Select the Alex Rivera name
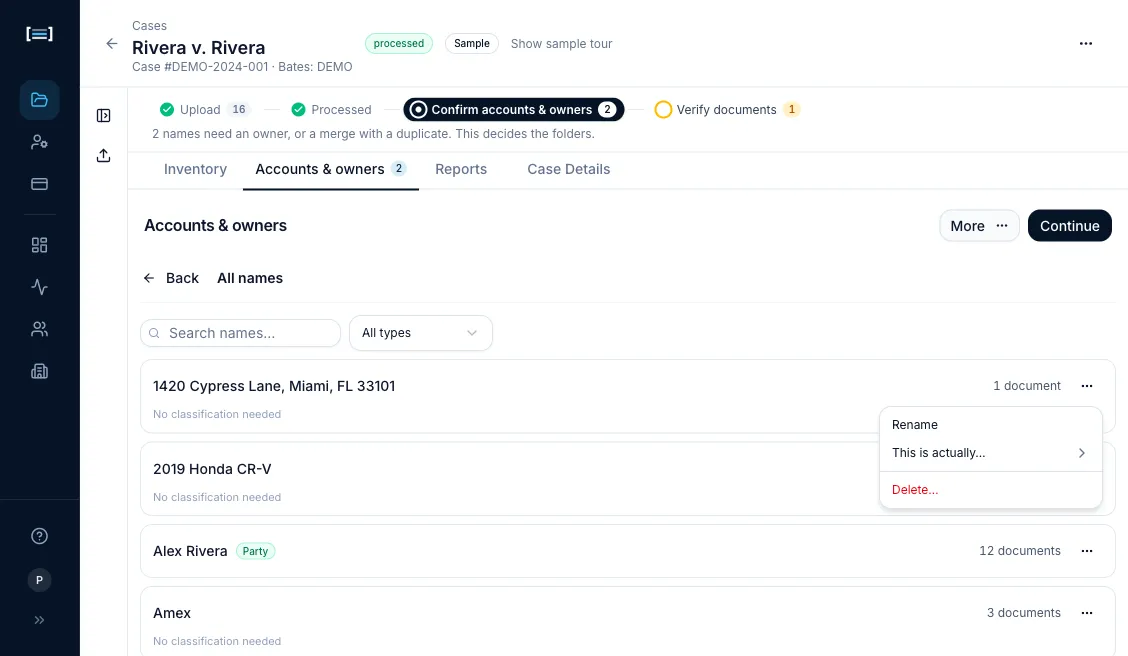This screenshot has width=1128, height=656. pos(190,551)
